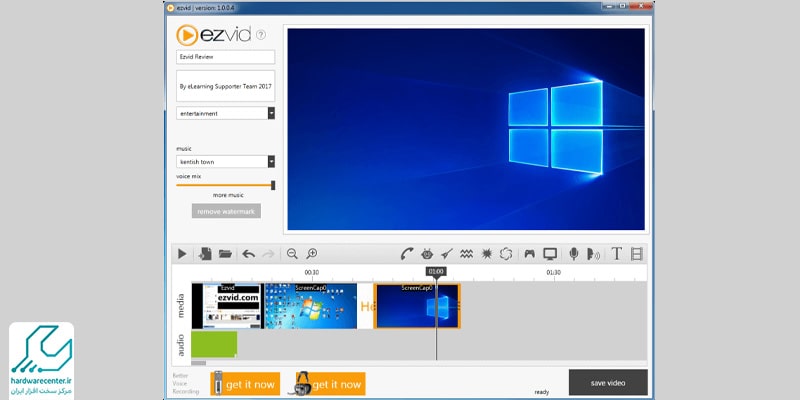Screen dimensions: 800x400
Task: Click the 'music' label
Action: click(x=184, y=148)
